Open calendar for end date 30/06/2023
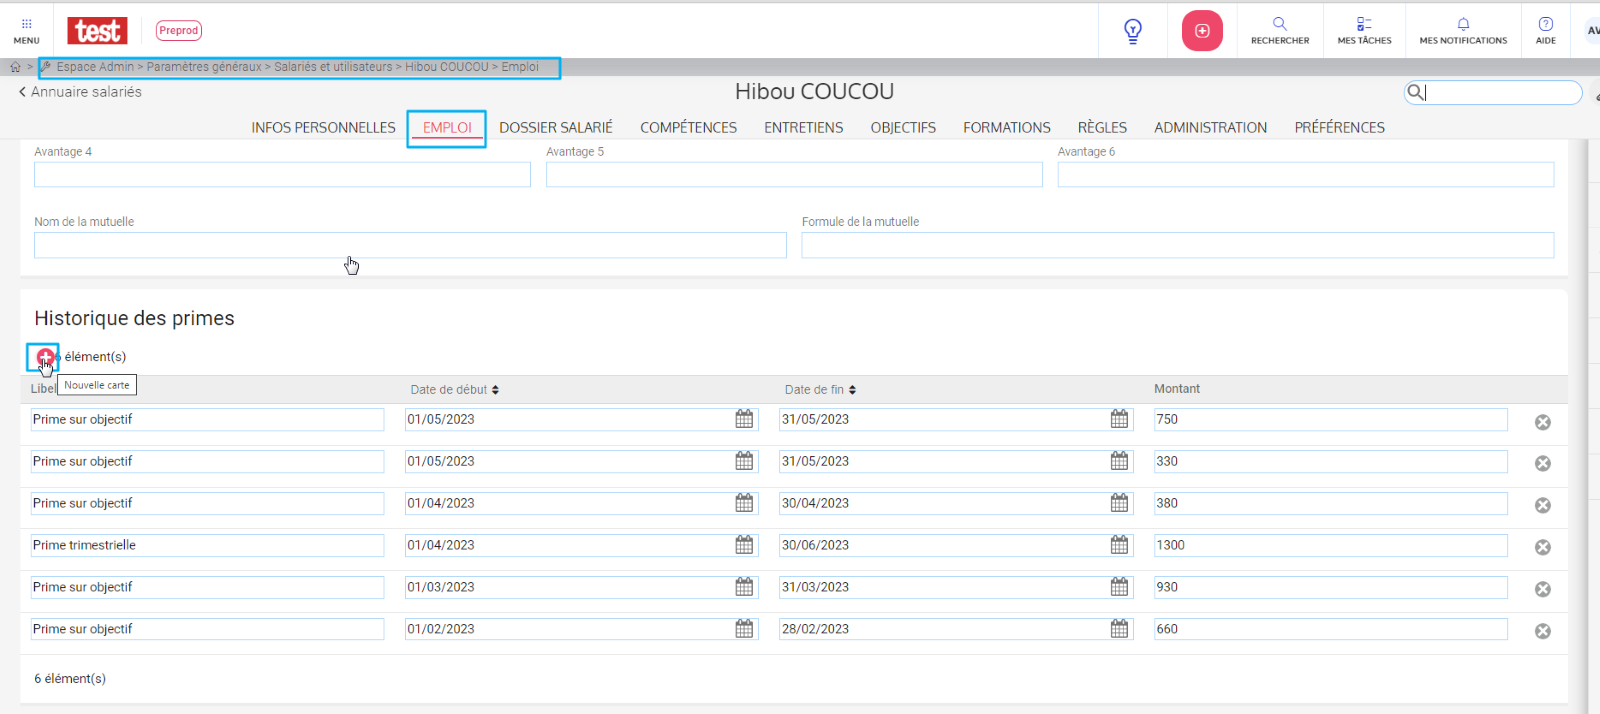The height and width of the screenshot is (714, 1600). tap(1119, 545)
